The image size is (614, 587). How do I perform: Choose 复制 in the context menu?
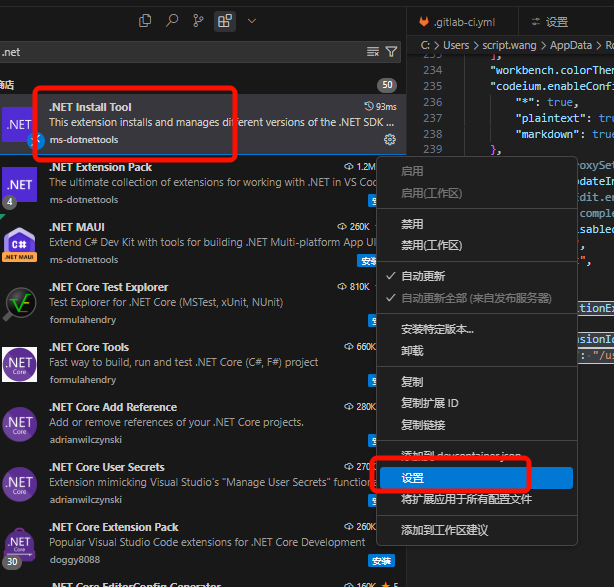click(477, 382)
